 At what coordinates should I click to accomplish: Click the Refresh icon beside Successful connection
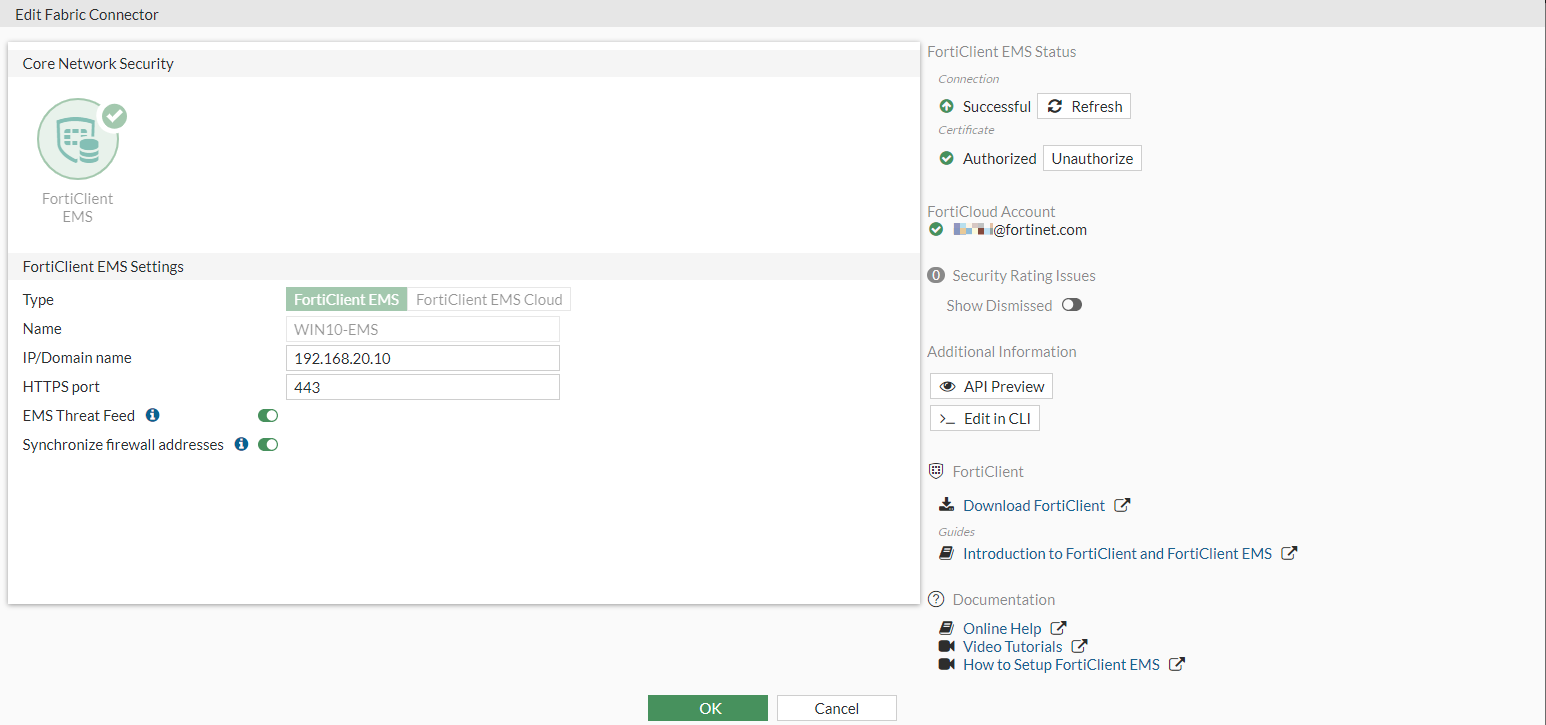click(x=1054, y=106)
